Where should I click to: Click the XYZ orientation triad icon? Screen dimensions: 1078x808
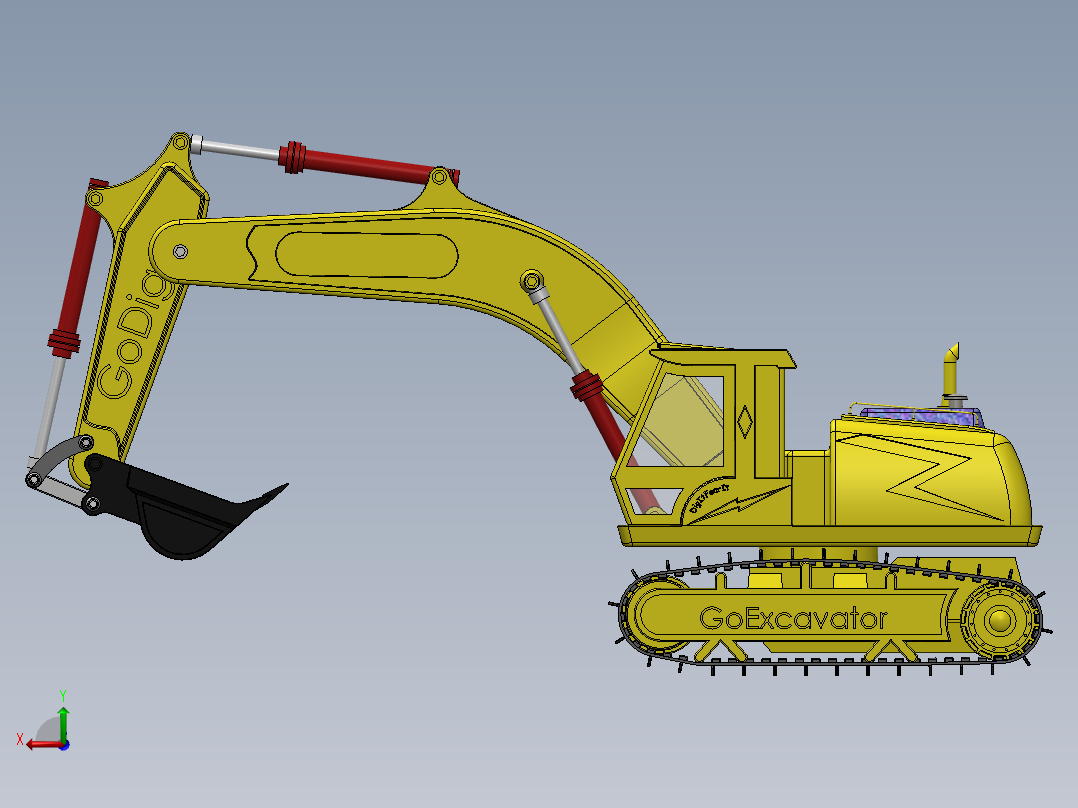pos(45,722)
